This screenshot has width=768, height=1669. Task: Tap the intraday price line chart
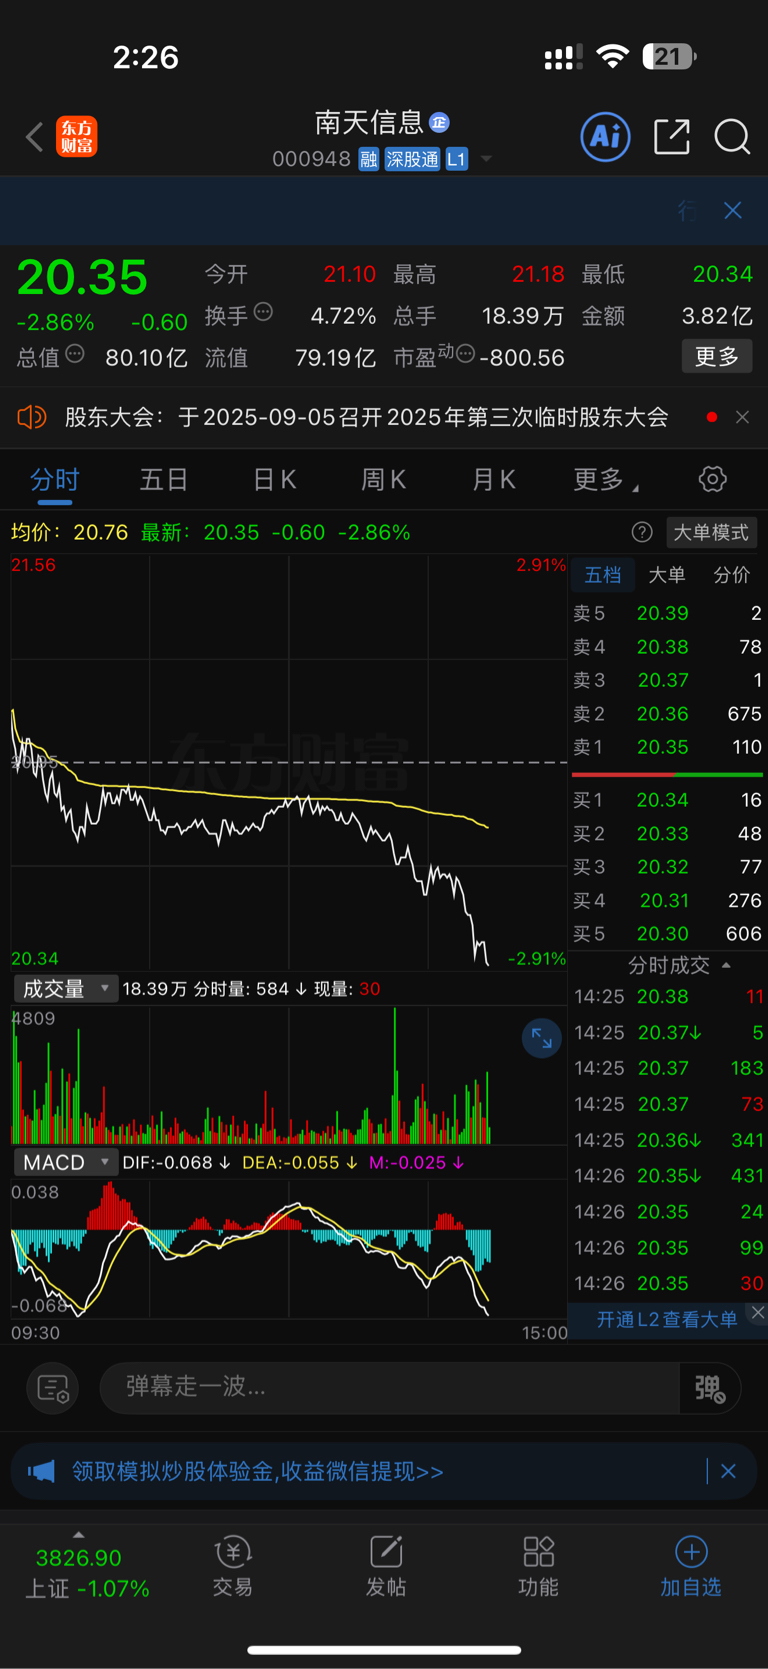pyautogui.click(x=289, y=762)
